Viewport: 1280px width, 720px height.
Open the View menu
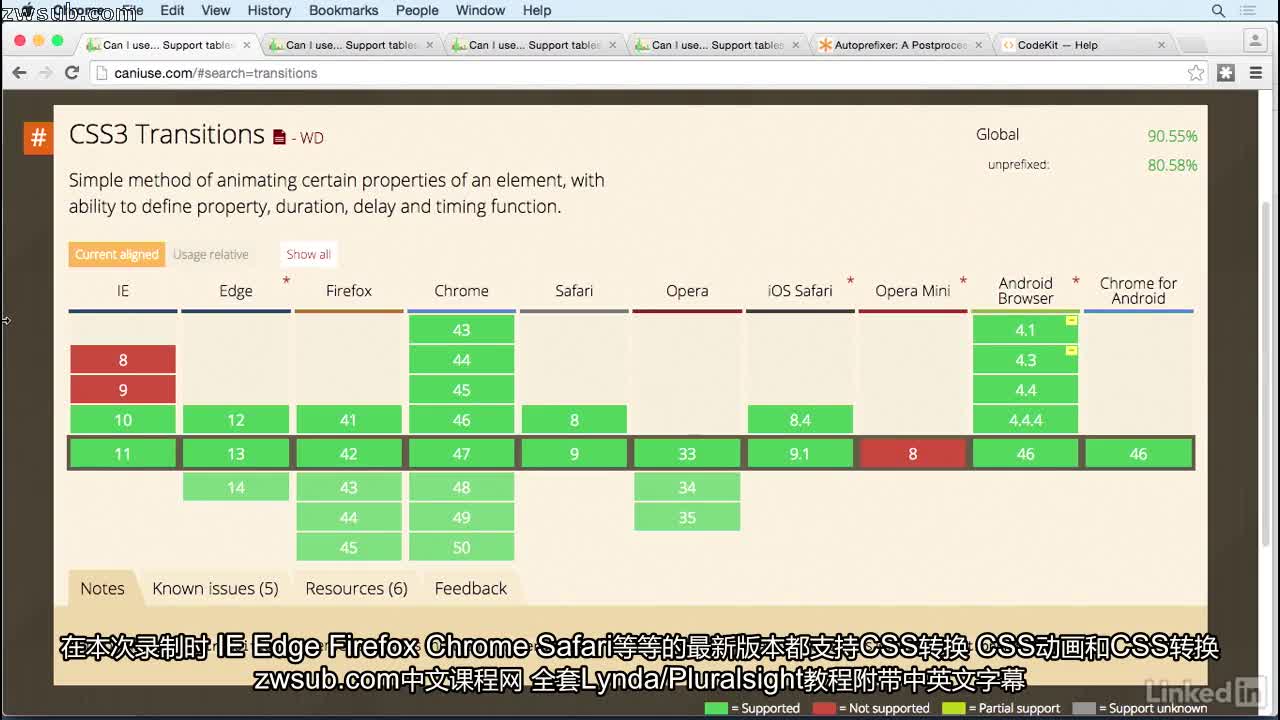point(216,10)
